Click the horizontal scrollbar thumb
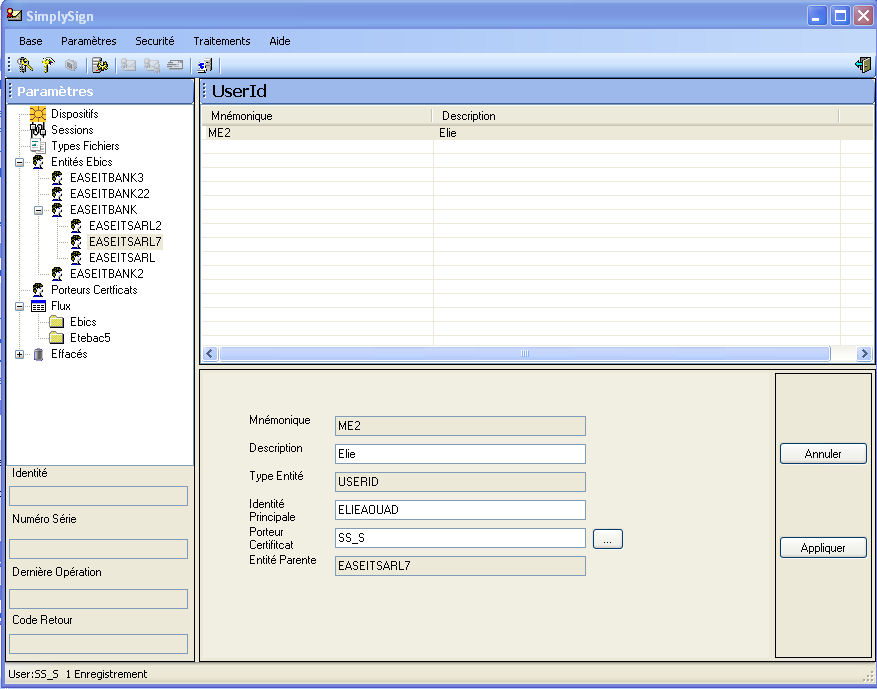The height and width of the screenshot is (689, 877). click(x=525, y=353)
